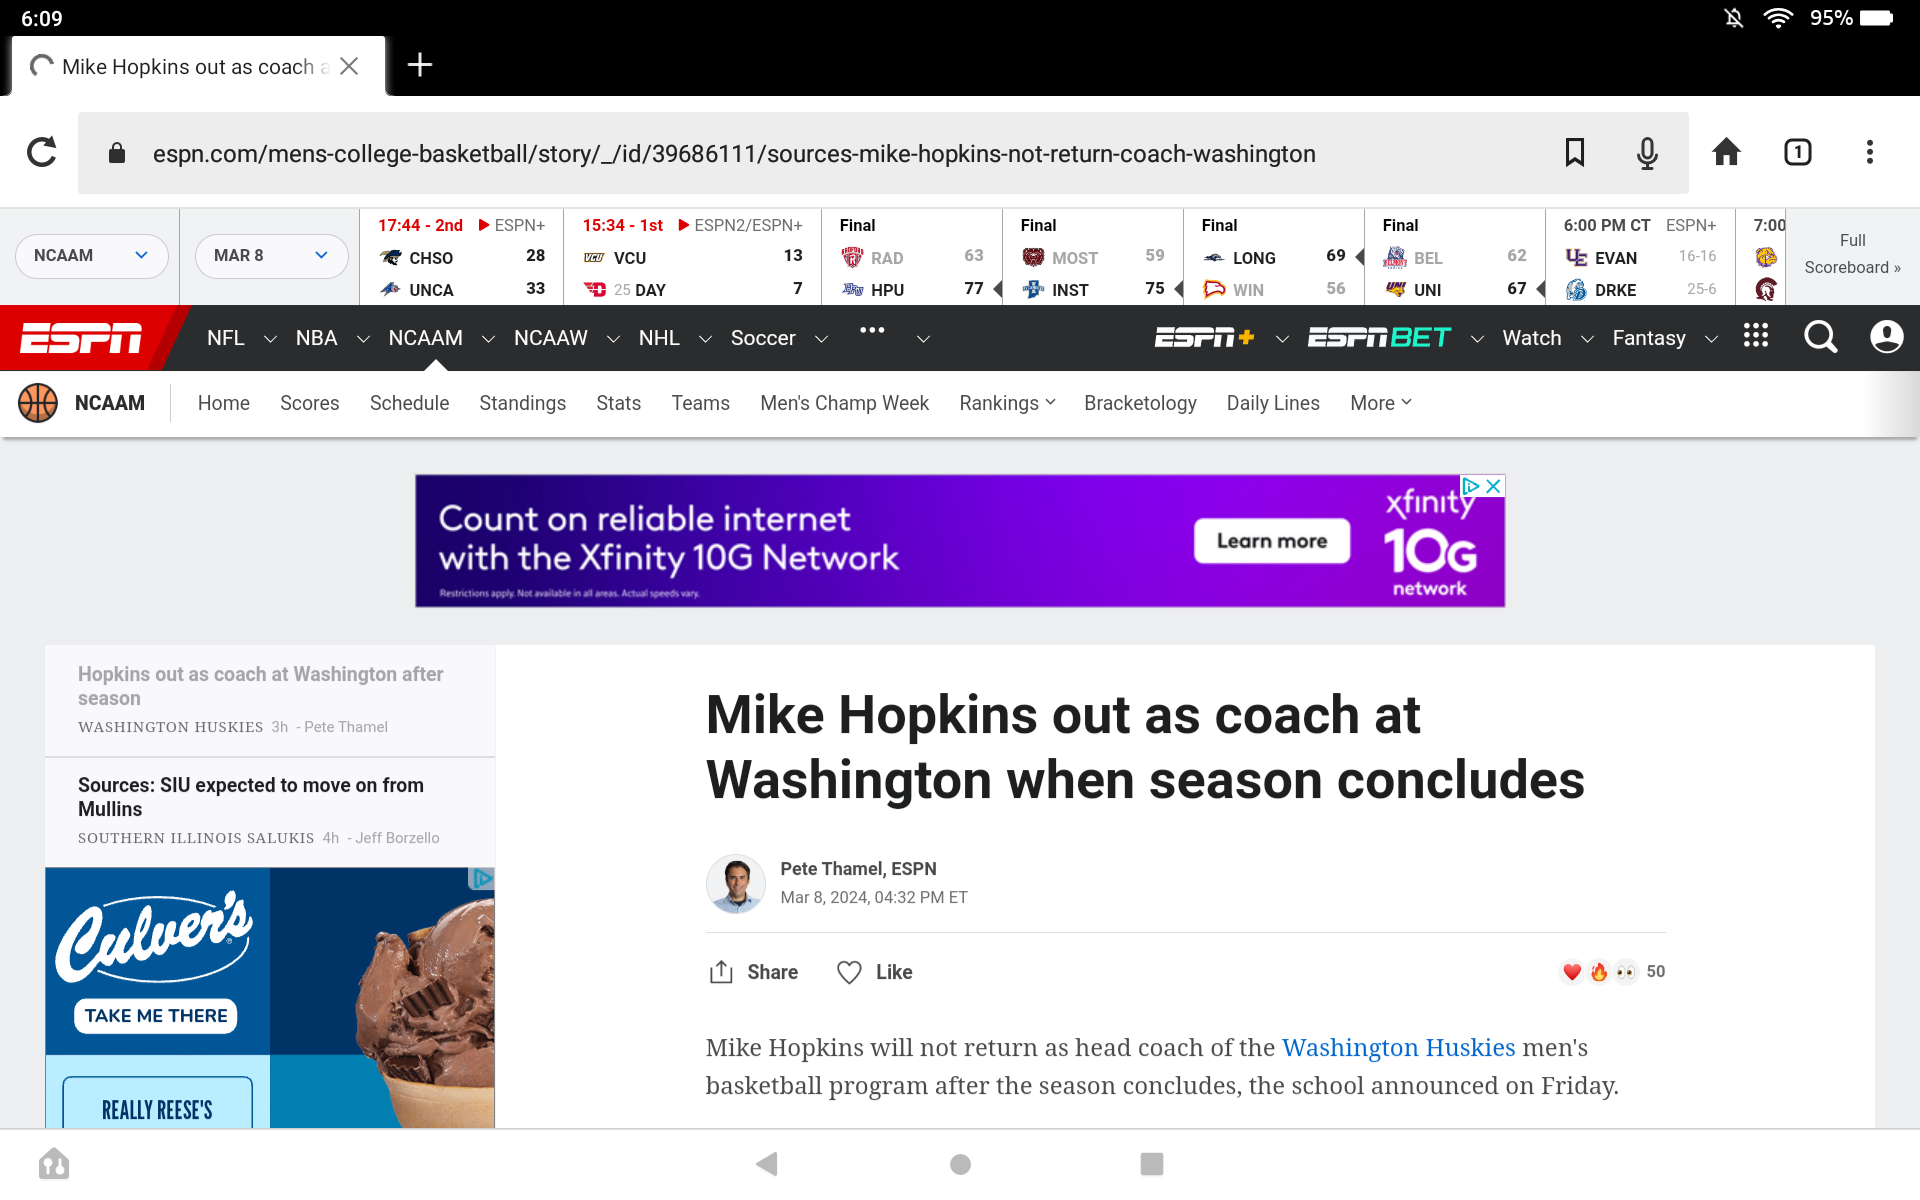Tap the Android back navigation button
1920x1200 pixels.
pyautogui.click(x=767, y=1164)
